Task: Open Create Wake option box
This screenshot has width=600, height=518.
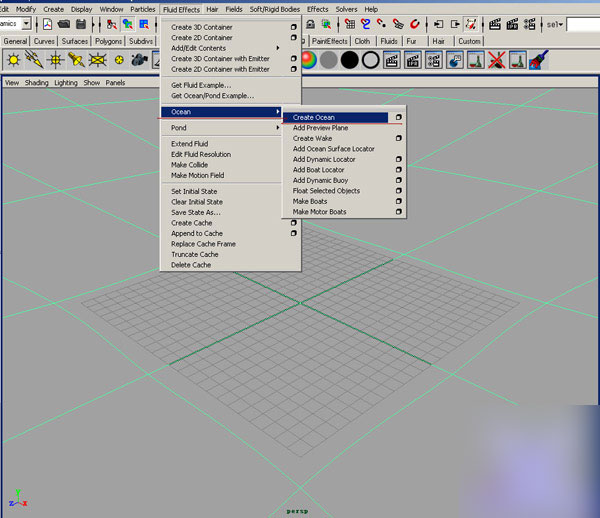Action: [x=398, y=138]
